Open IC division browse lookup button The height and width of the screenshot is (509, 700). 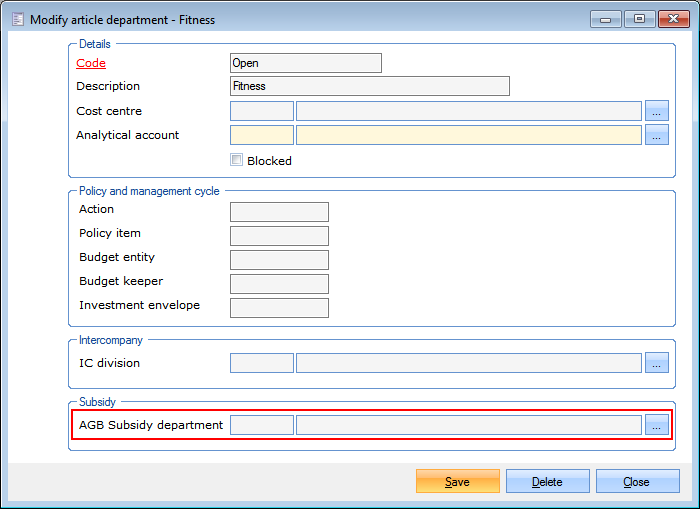click(656, 363)
